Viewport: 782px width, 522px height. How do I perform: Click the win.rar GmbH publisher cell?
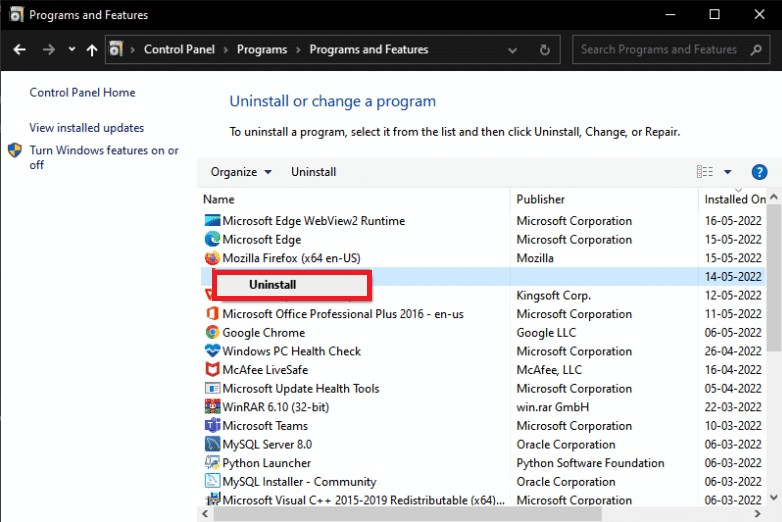click(552, 407)
